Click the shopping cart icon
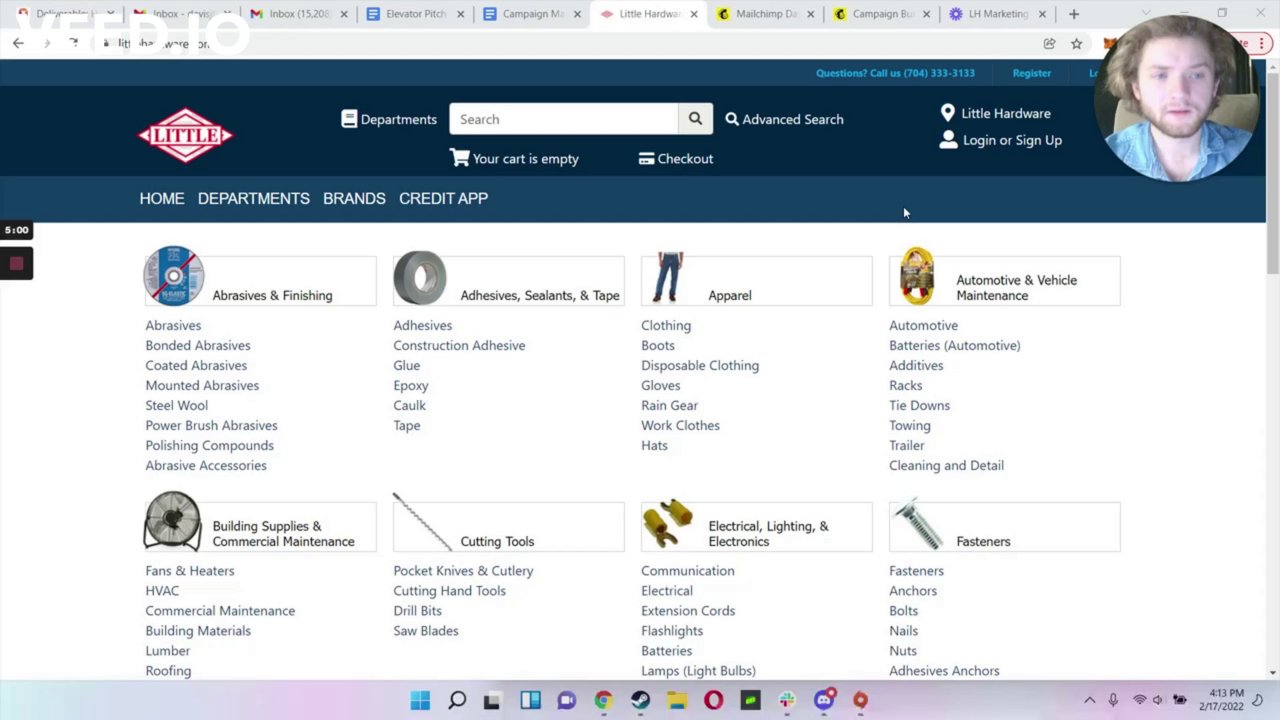Screen dimensions: 1280x720 click(x=459, y=157)
